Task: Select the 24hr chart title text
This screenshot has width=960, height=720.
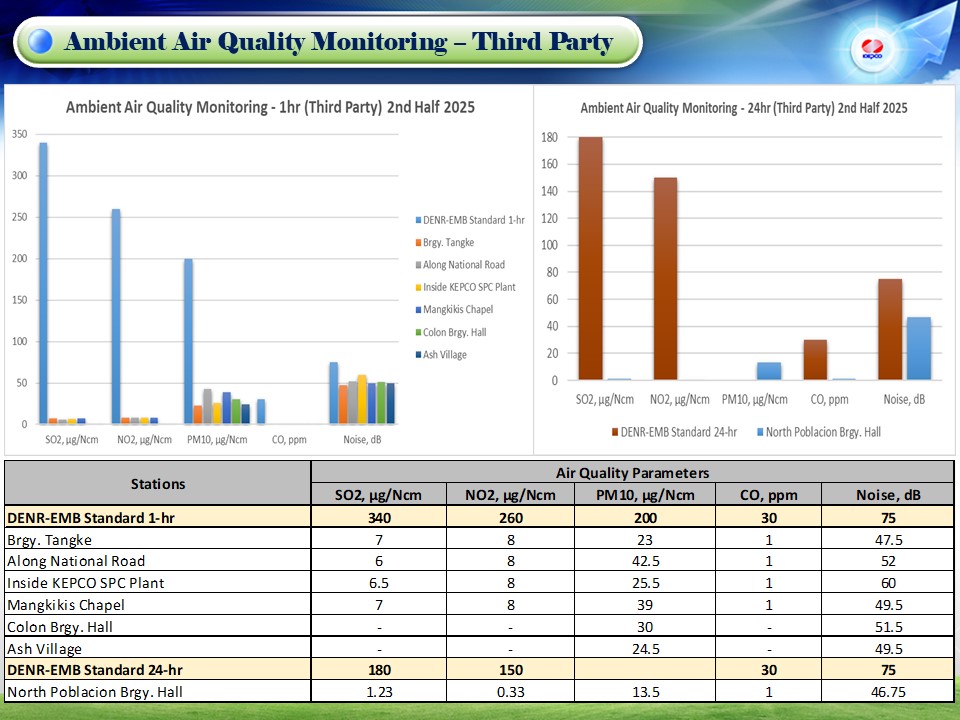Action: click(x=744, y=108)
